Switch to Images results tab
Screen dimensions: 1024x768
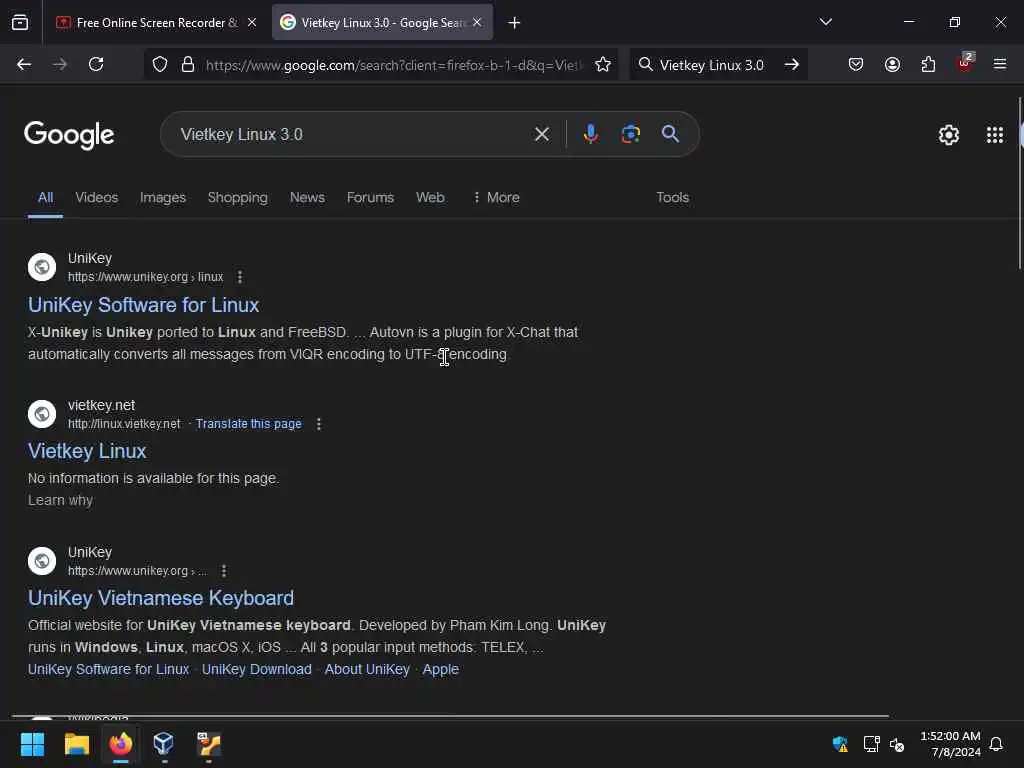(x=163, y=197)
